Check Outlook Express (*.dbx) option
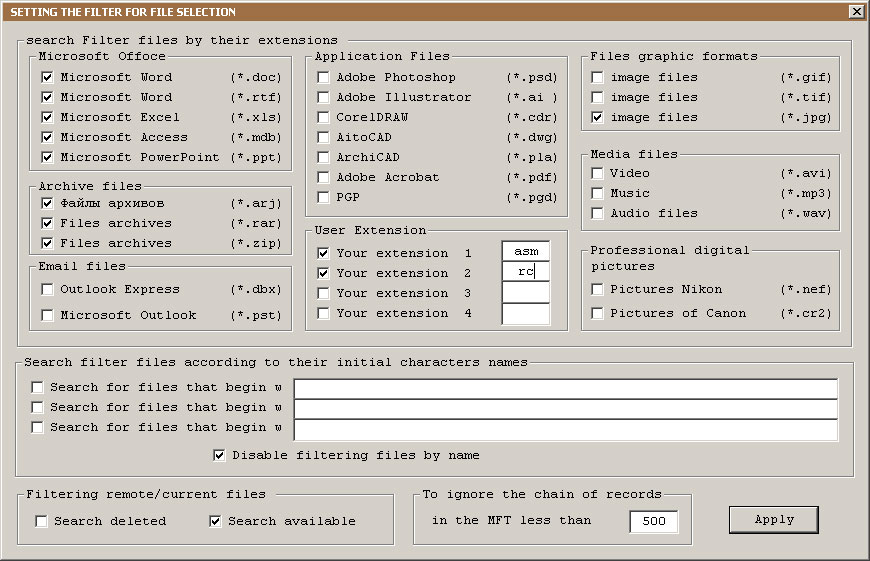 point(47,289)
